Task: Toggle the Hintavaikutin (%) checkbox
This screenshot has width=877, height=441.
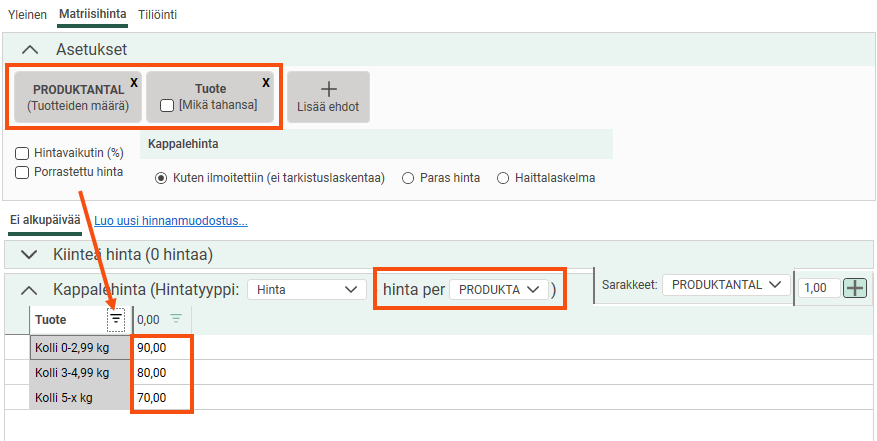Action: pyautogui.click(x=22, y=154)
